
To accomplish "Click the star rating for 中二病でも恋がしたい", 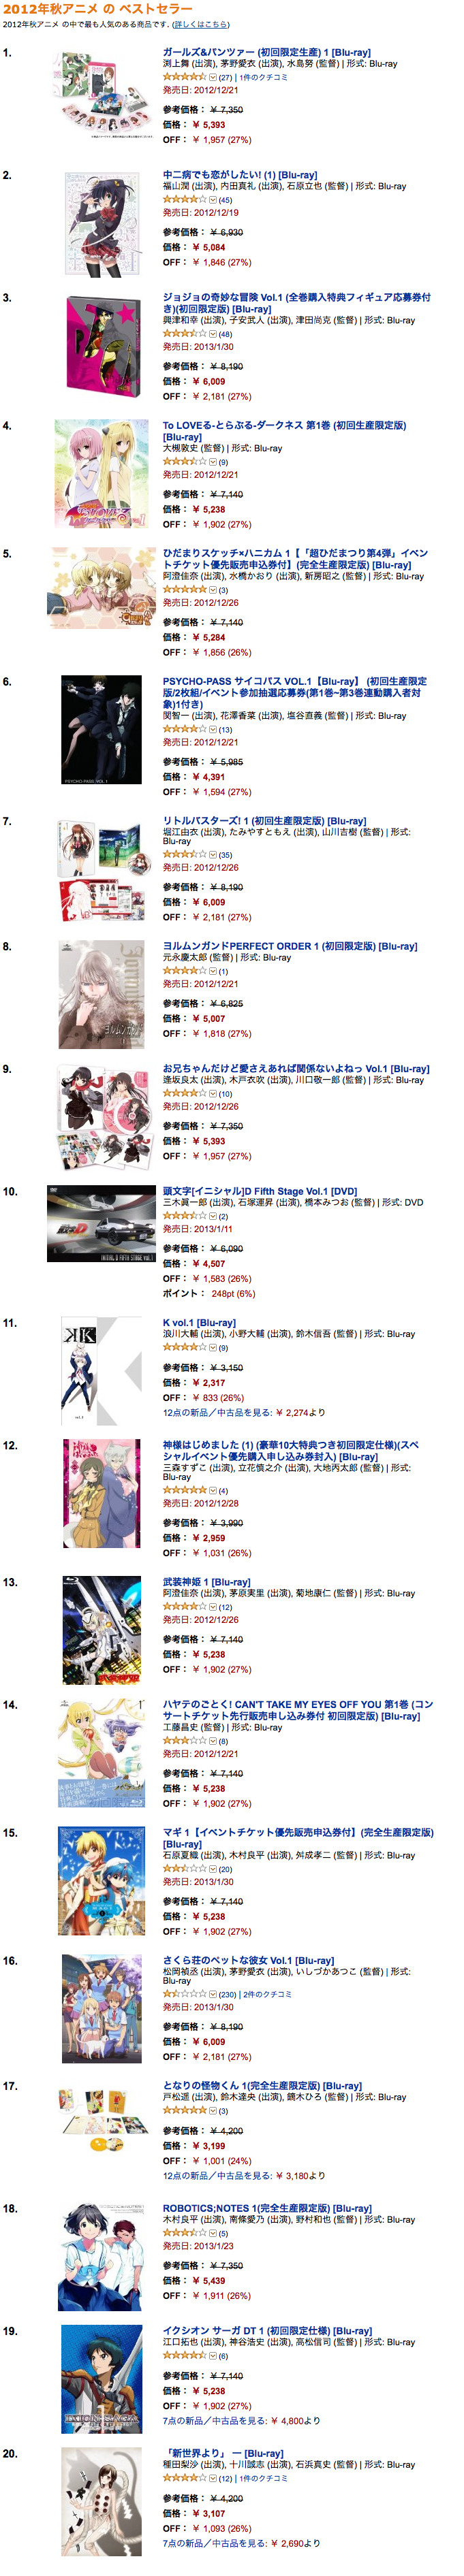I will pyautogui.click(x=185, y=199).
